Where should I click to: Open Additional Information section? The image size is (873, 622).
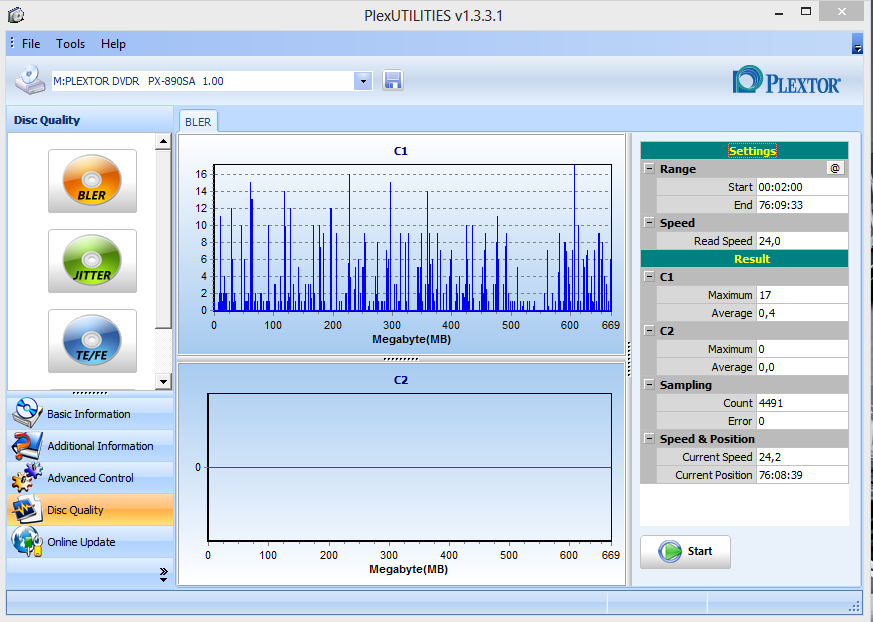point(90,446)
